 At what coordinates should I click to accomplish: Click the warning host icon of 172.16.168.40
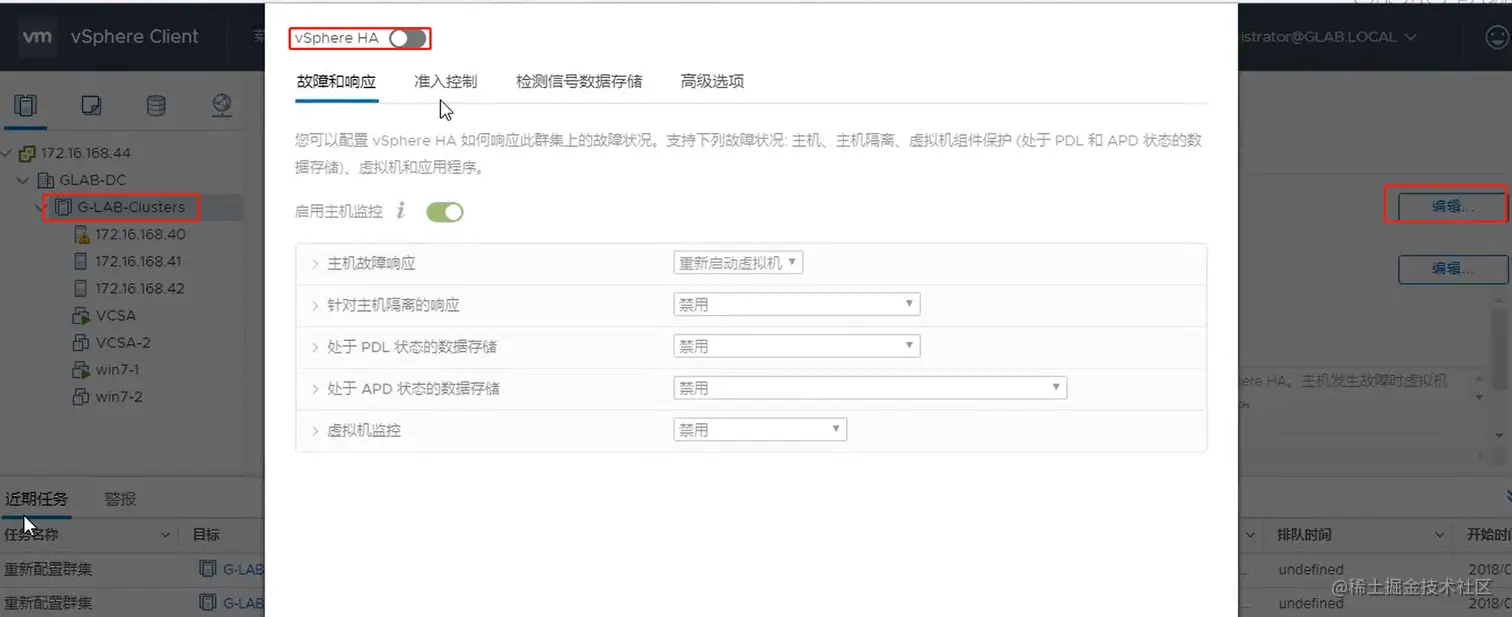coord(82,234)
